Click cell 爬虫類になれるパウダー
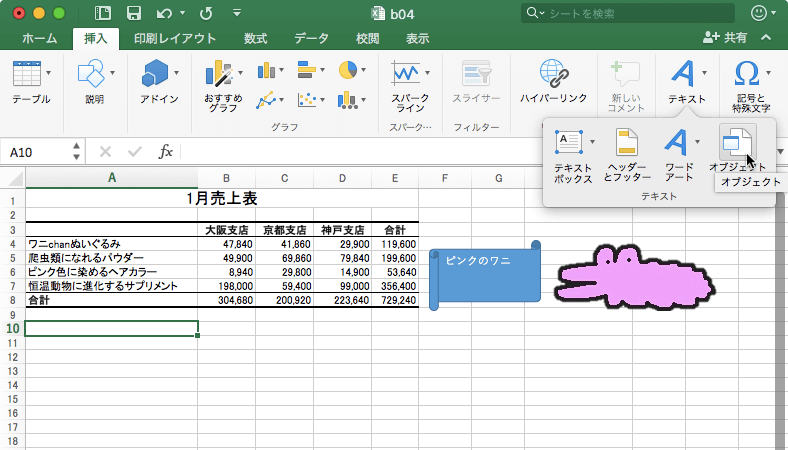Image resolution: width=788 pixels, height=450 pixels. tap(112, 258)
